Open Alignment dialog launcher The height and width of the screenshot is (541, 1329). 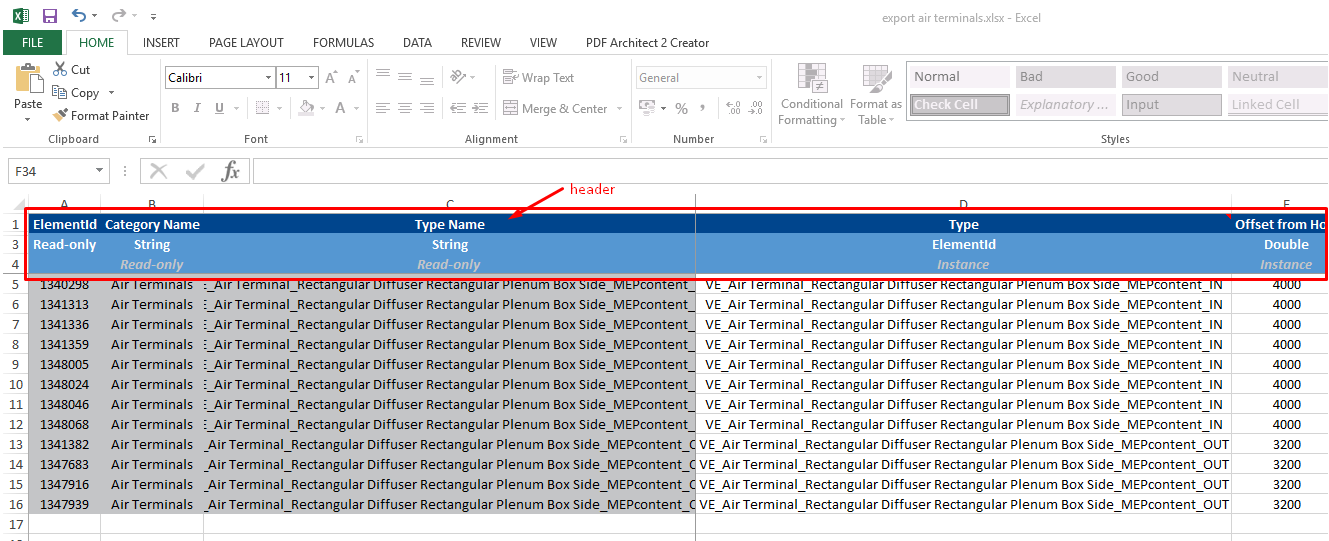coord(622,139)
